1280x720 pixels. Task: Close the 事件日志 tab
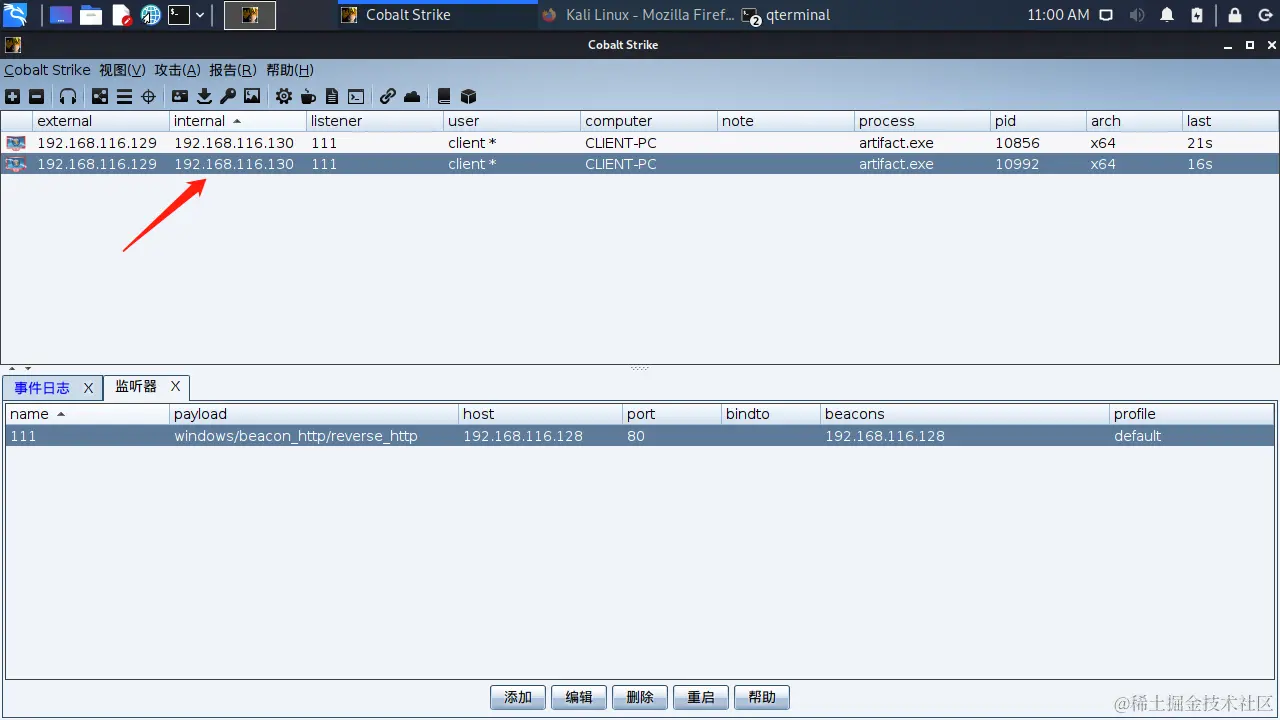(x=88, y=388)
